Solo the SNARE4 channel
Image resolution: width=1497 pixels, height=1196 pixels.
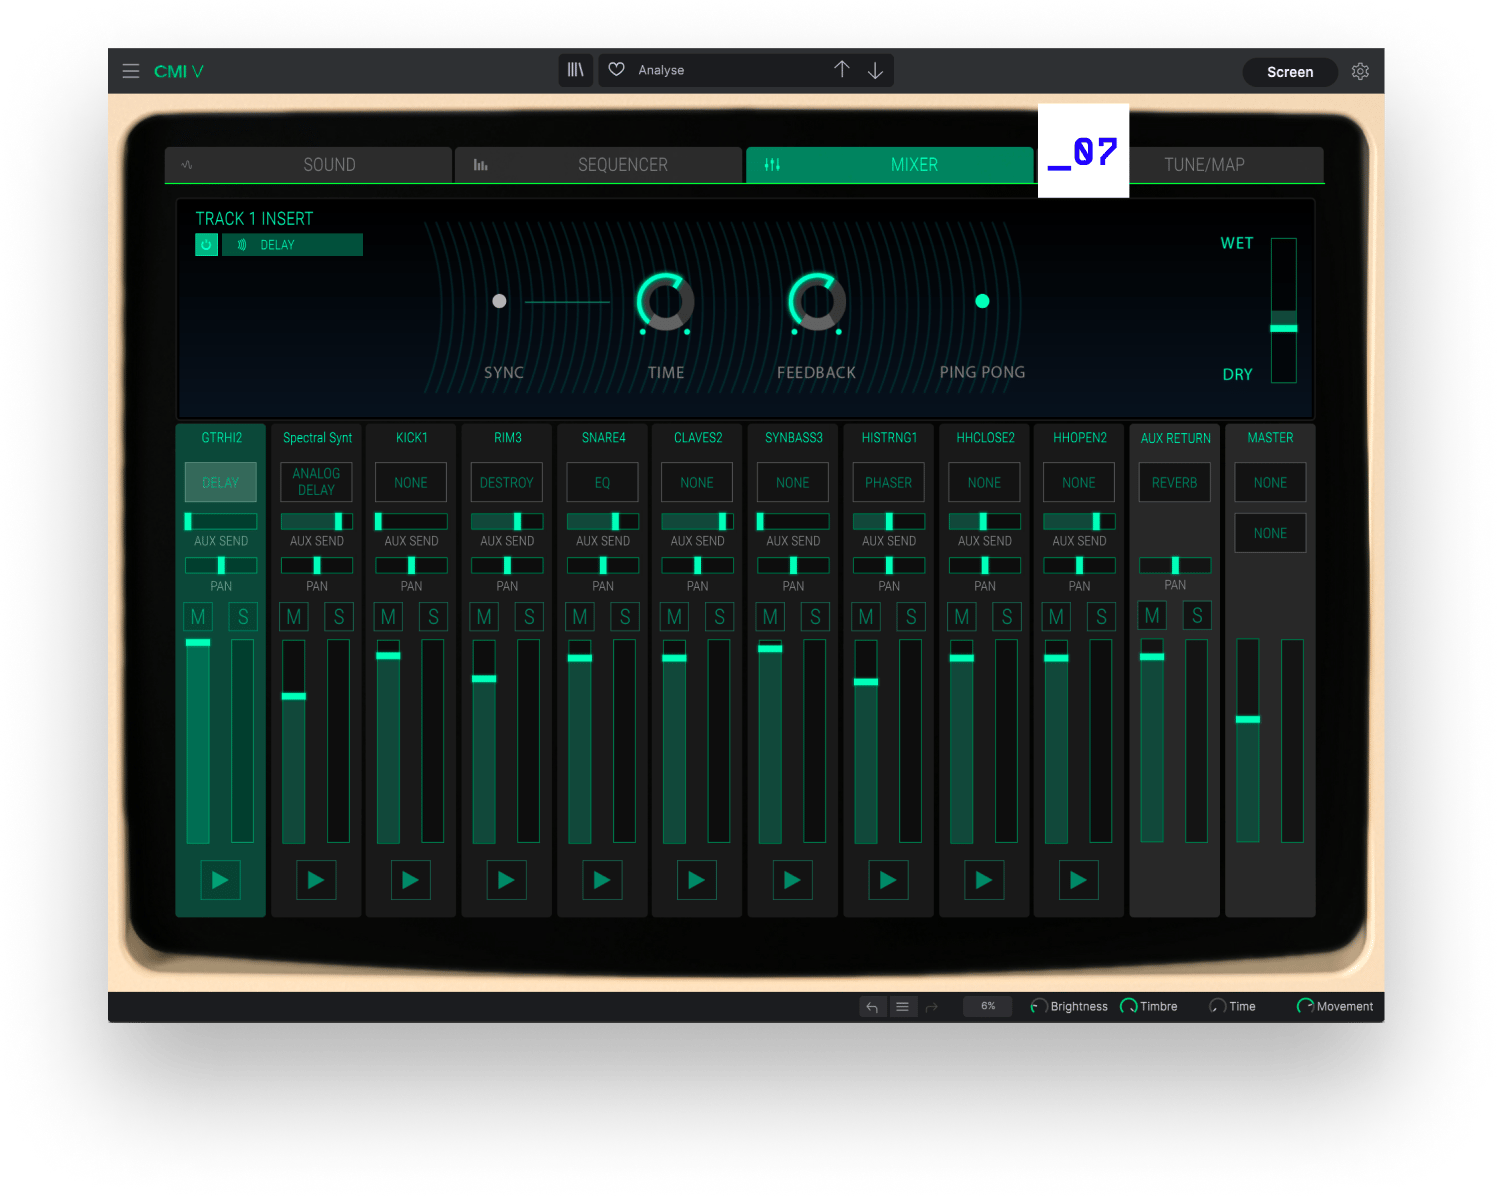click(625, 617)
